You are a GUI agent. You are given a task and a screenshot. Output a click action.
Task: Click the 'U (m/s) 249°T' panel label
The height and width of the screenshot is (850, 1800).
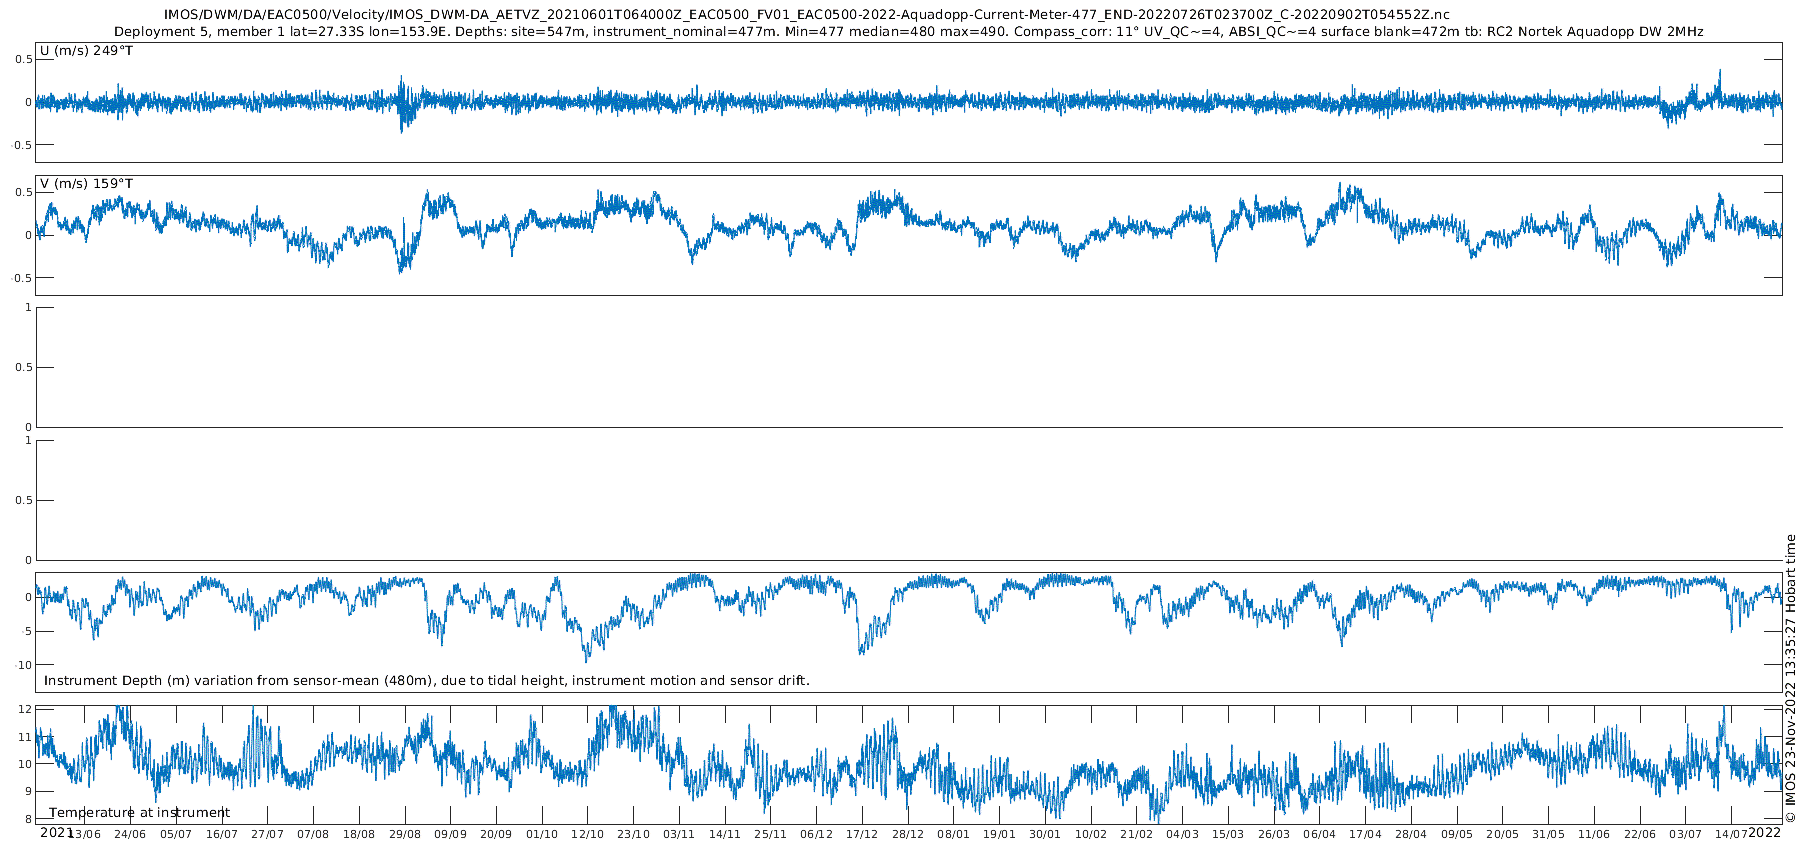point(86,51)
